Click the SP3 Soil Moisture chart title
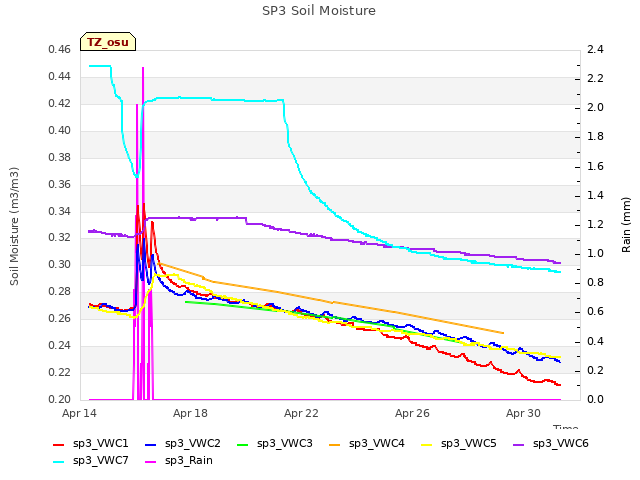The width and height of the screenshot is (640, 480). pos(319,11)
